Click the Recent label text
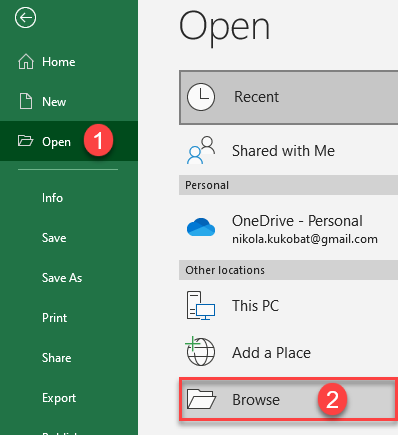Image resolution: width=398 pixels, height=435 pixels. 257,97
